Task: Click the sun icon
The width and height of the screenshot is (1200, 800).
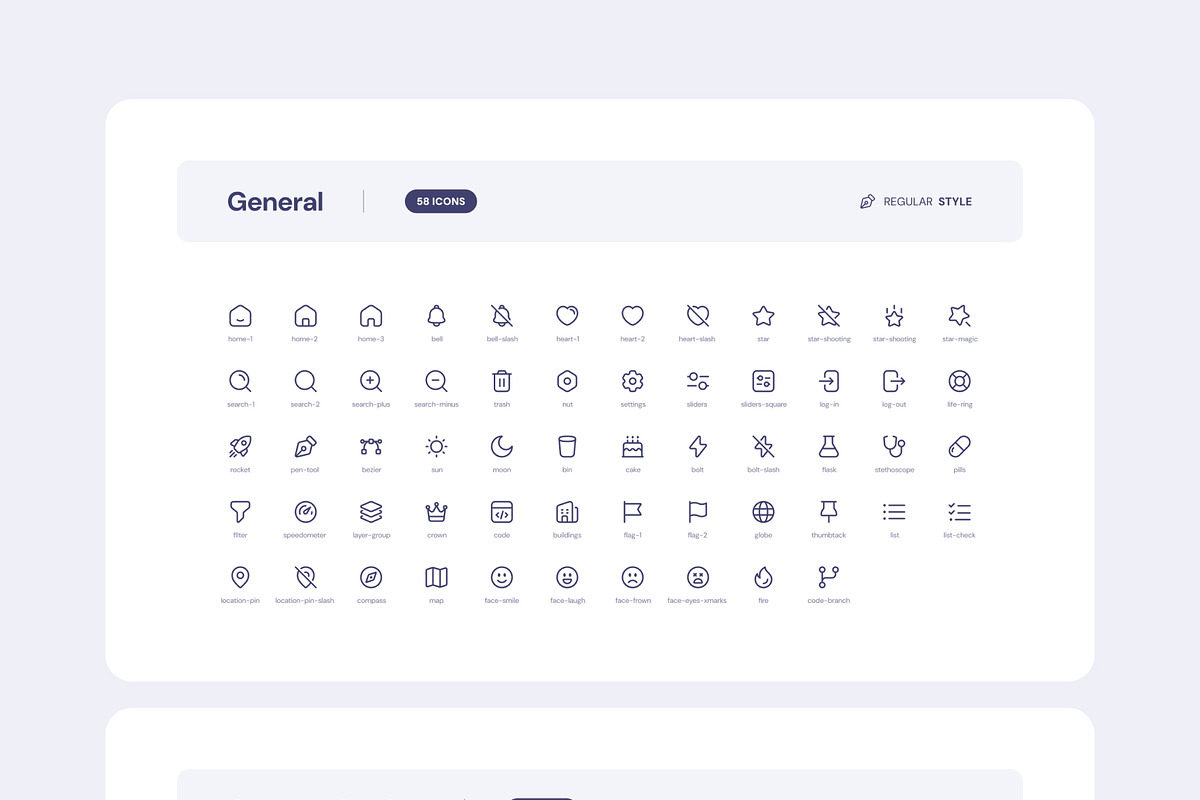Action: point(436,446)
